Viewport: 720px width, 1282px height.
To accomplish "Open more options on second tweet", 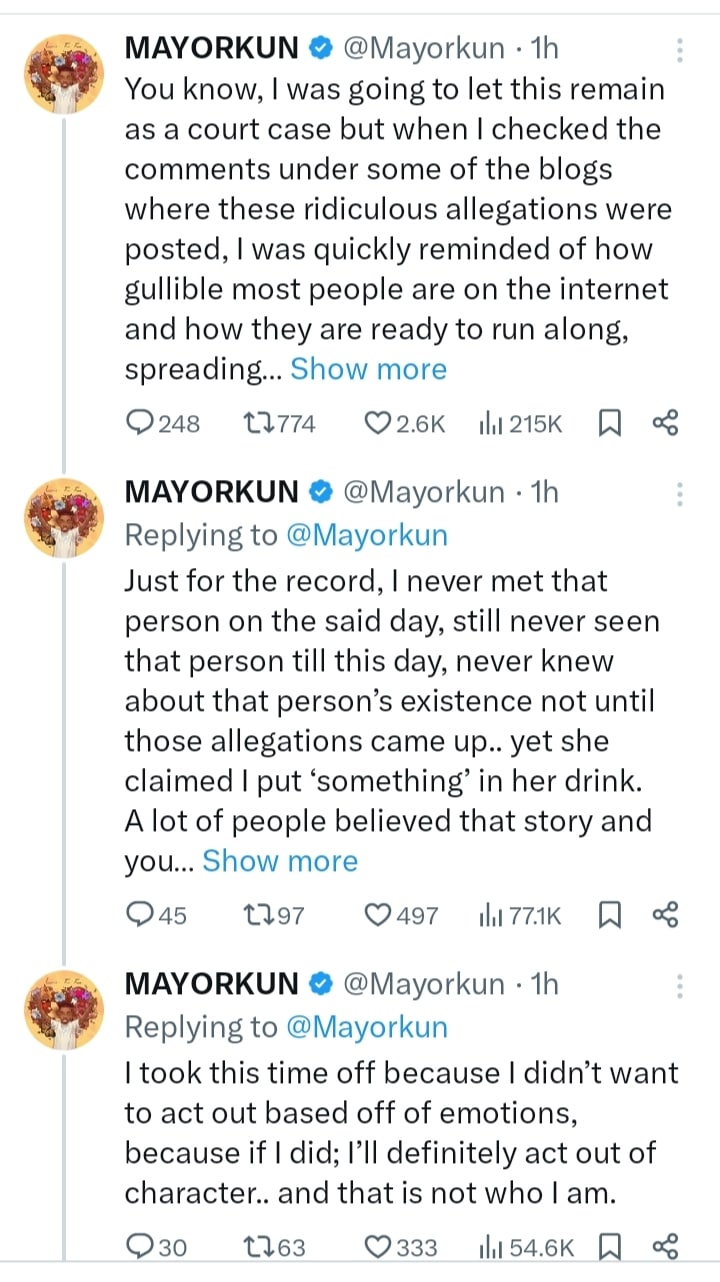I will [680, 494].
